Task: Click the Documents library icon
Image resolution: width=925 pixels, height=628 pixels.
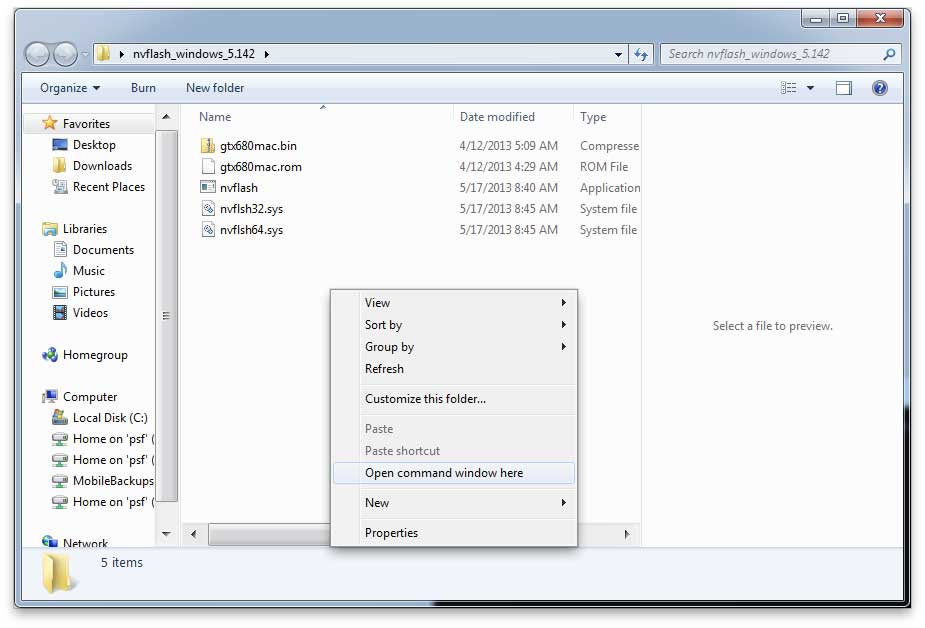Action: click(x=60, y=249)
